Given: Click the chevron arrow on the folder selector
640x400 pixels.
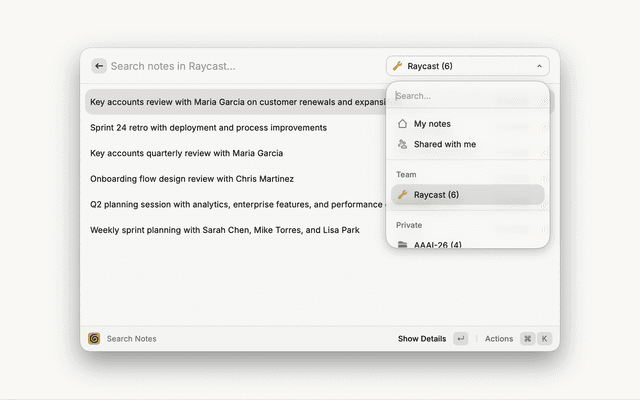Looking at the screenshot, I should pos(540,66).
